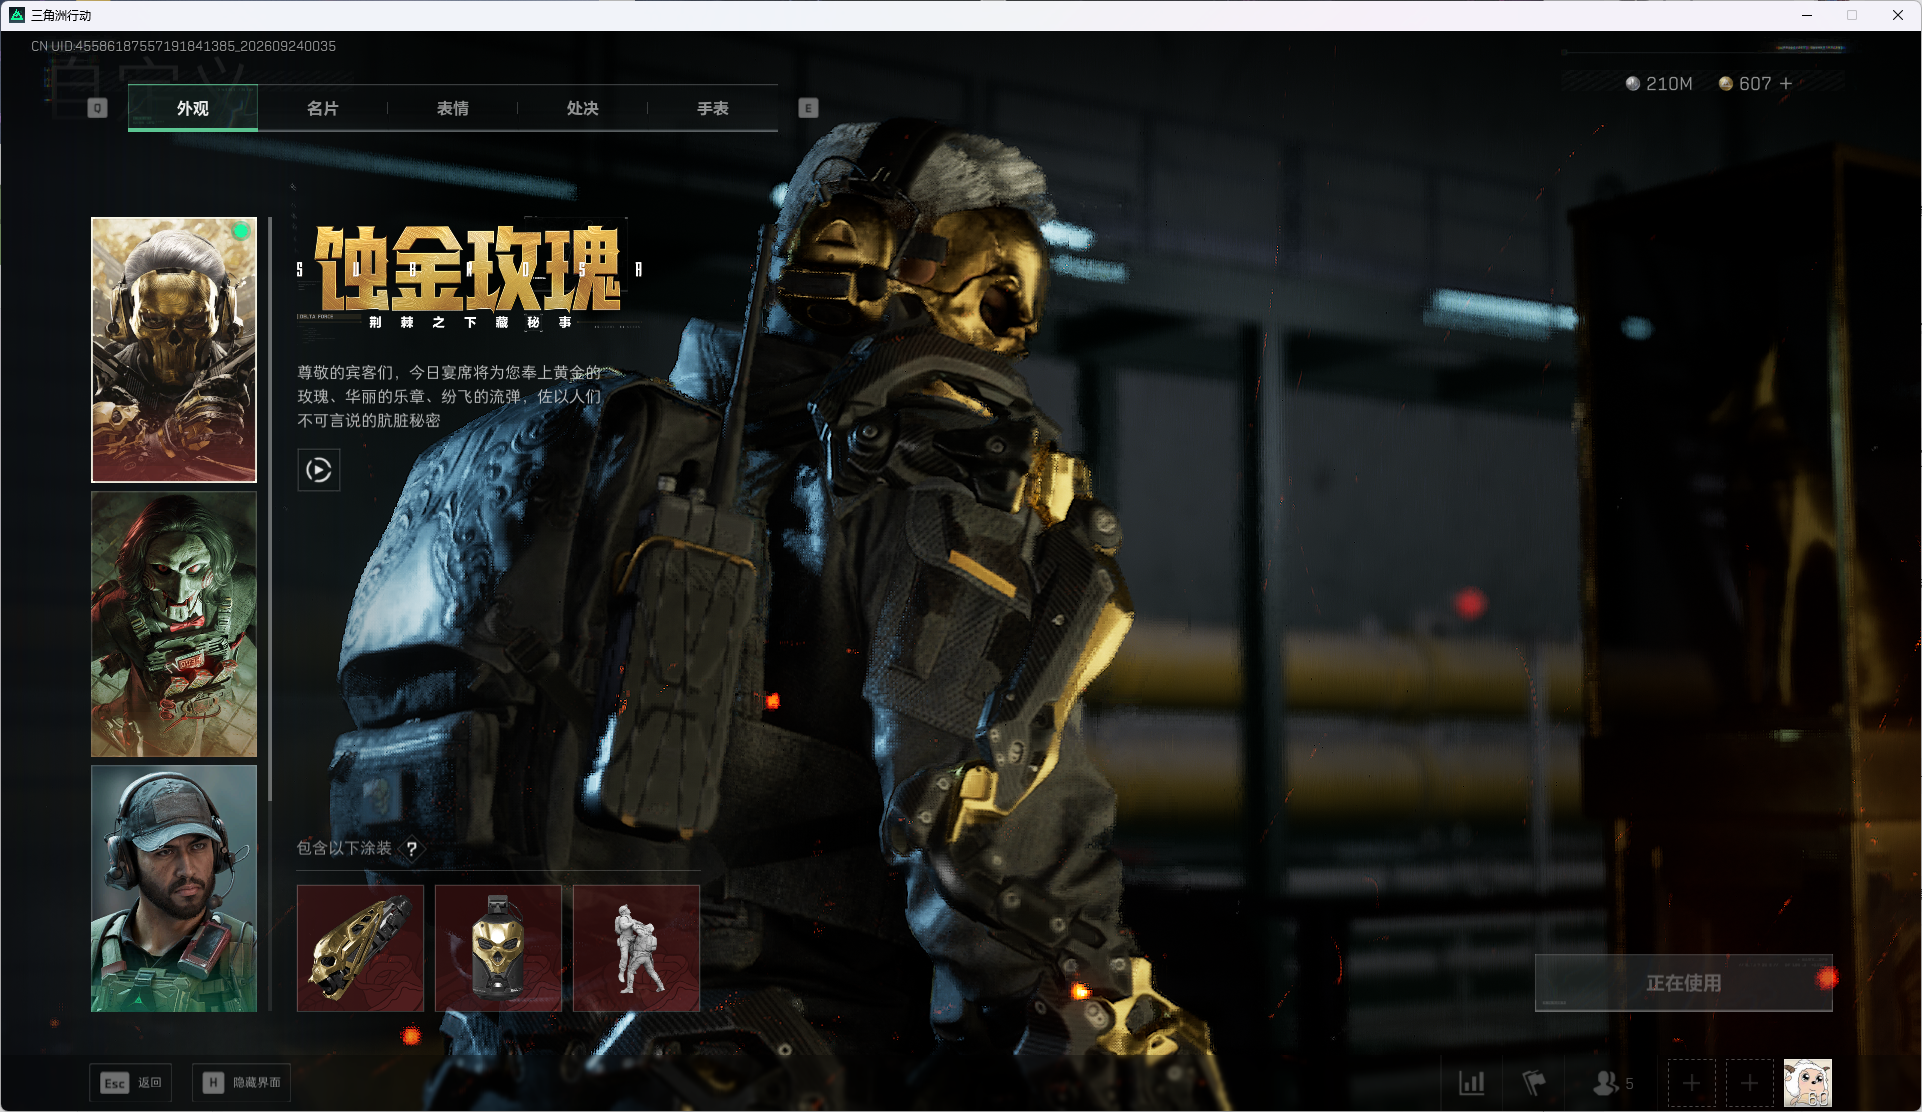Click the E next-tab key icon
The height and width of the screenshot is (1112, 1922).
[x=809, y=108]
